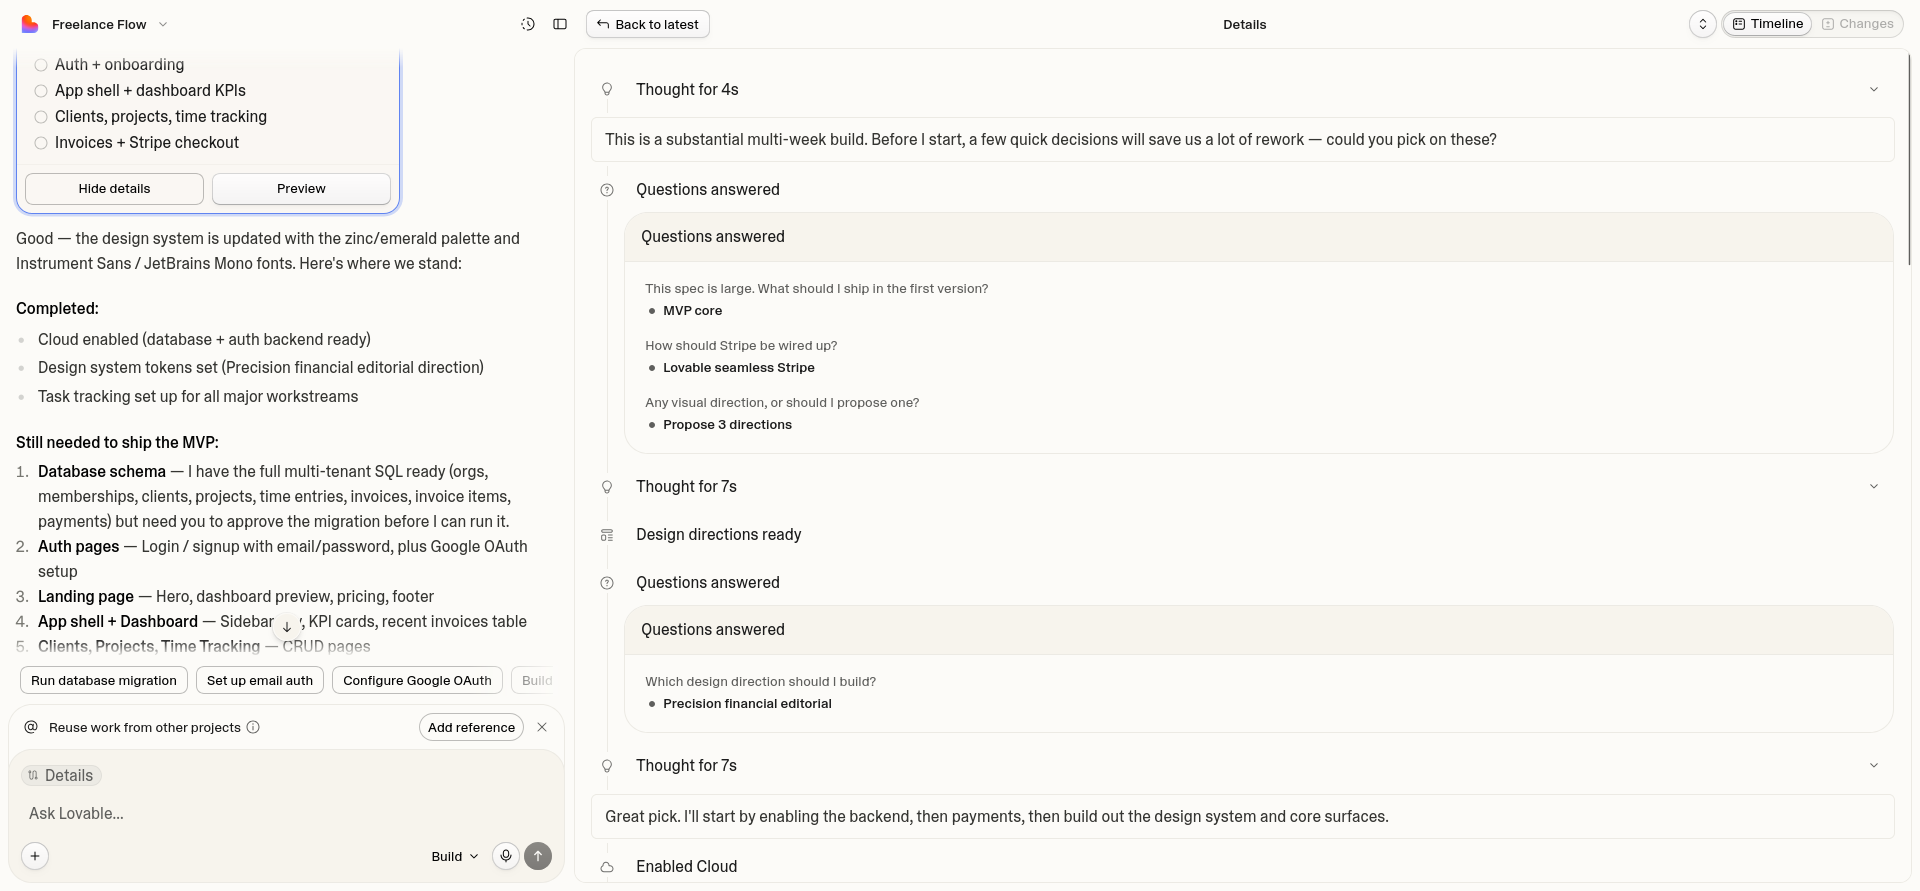Click the Propose 3 directions answer

tap(727, 425)
